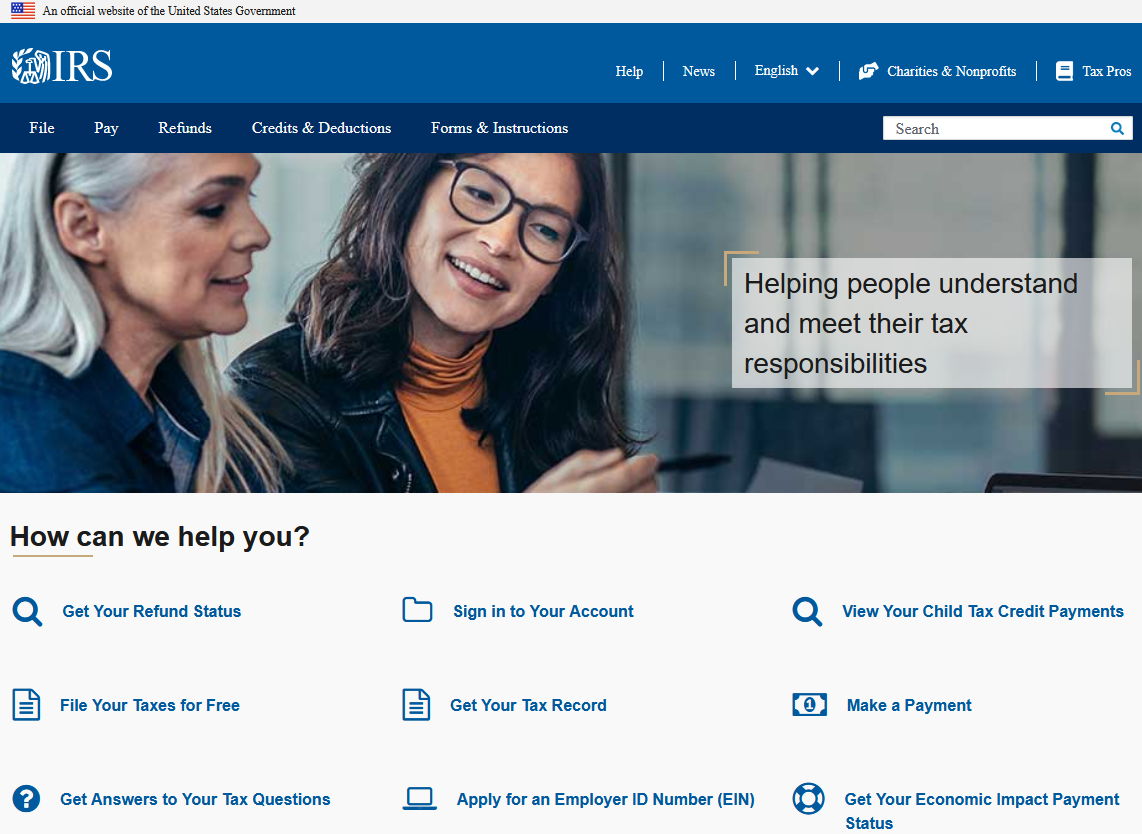
Task: Open the Refunds navigation menu
Action: click(x=185, y=128)
